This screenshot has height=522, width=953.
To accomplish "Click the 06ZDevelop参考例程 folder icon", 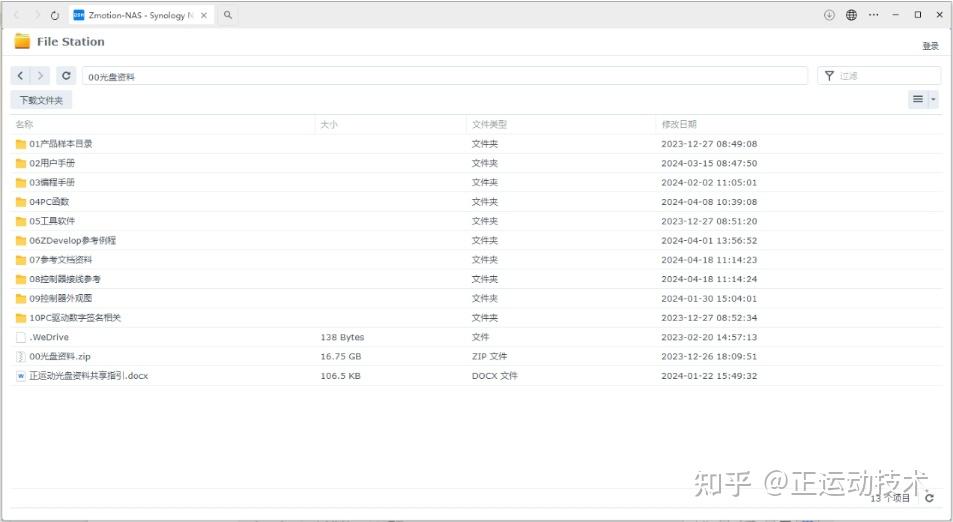I will tap(21, 241).
